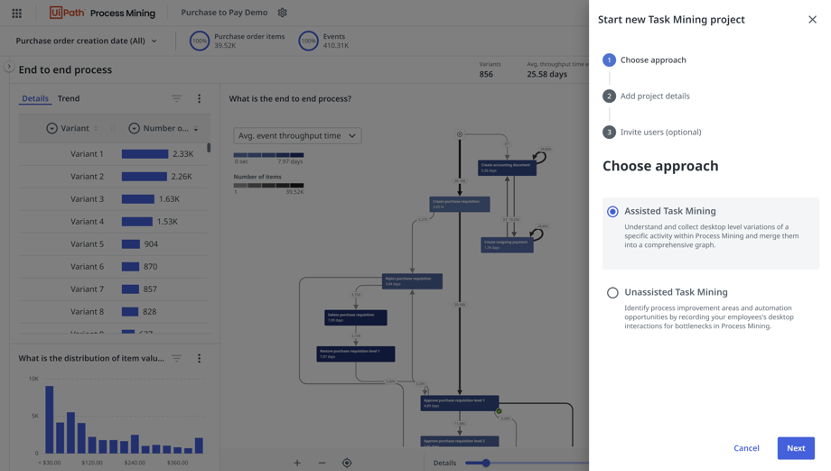Click the Invite users (optional) step label
This screenshot has width=831, height=471.
pos(661,132)
